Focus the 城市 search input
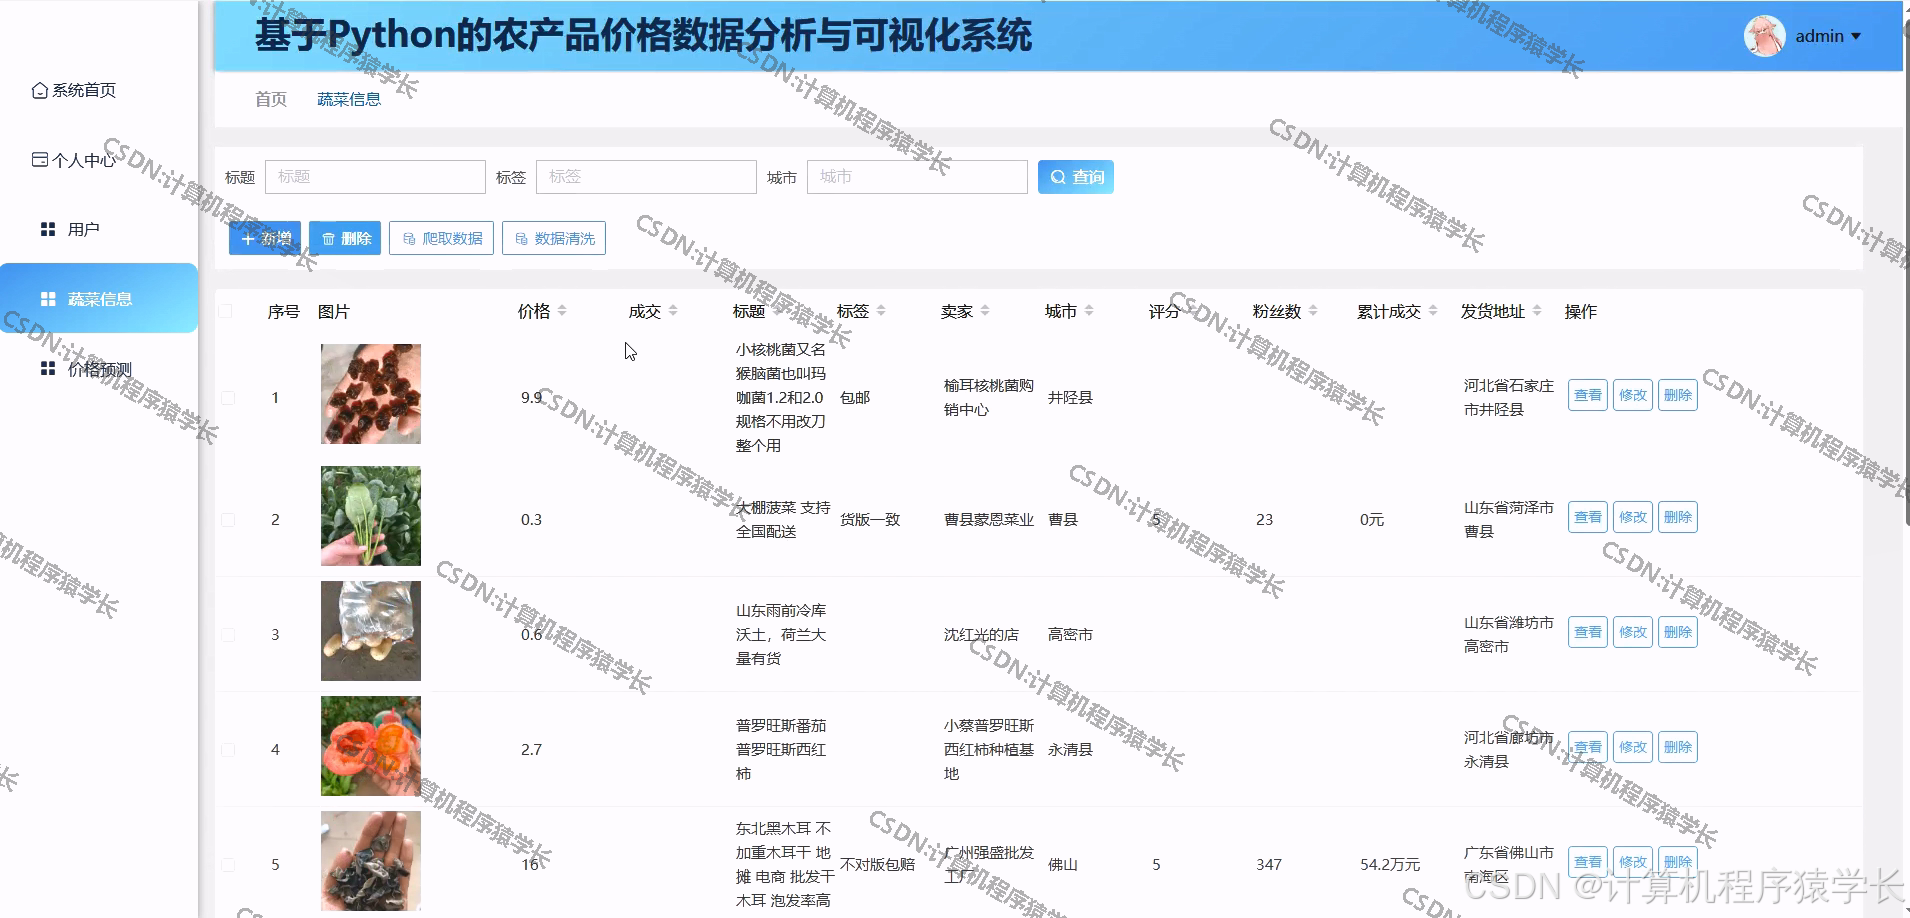Viewport: 1910px width, 918px height. (x=917, y=177)
